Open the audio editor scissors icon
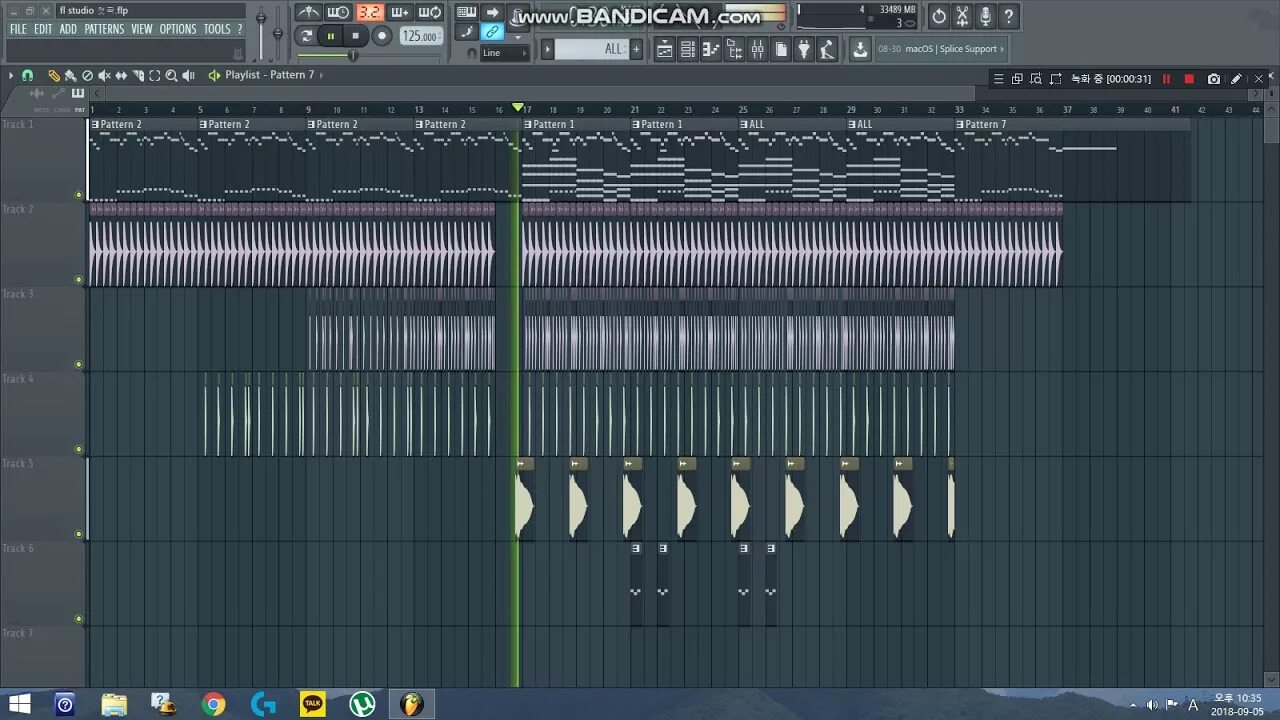Viewport: 1280px width, 720px height. point(962,16)
